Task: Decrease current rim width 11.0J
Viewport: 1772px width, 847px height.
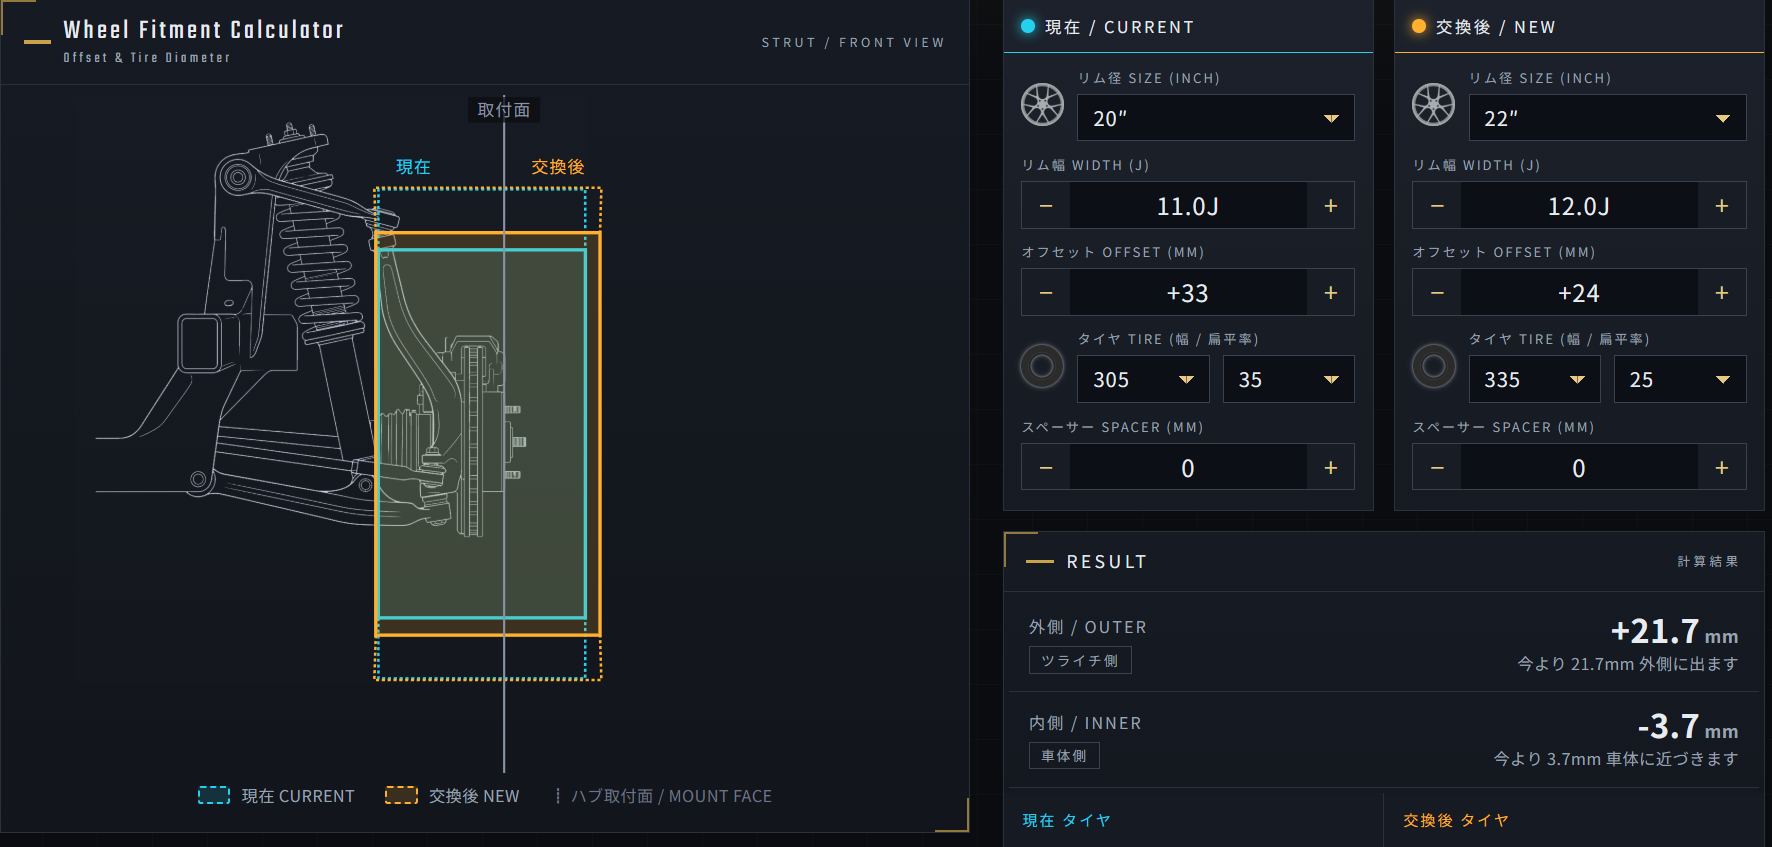Action: point(1046,206)
